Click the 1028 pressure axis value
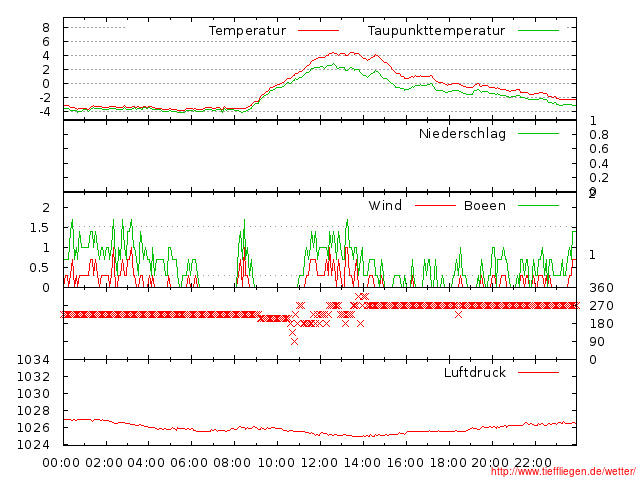This screenshot has width=640, height=480. click(33, 411)
